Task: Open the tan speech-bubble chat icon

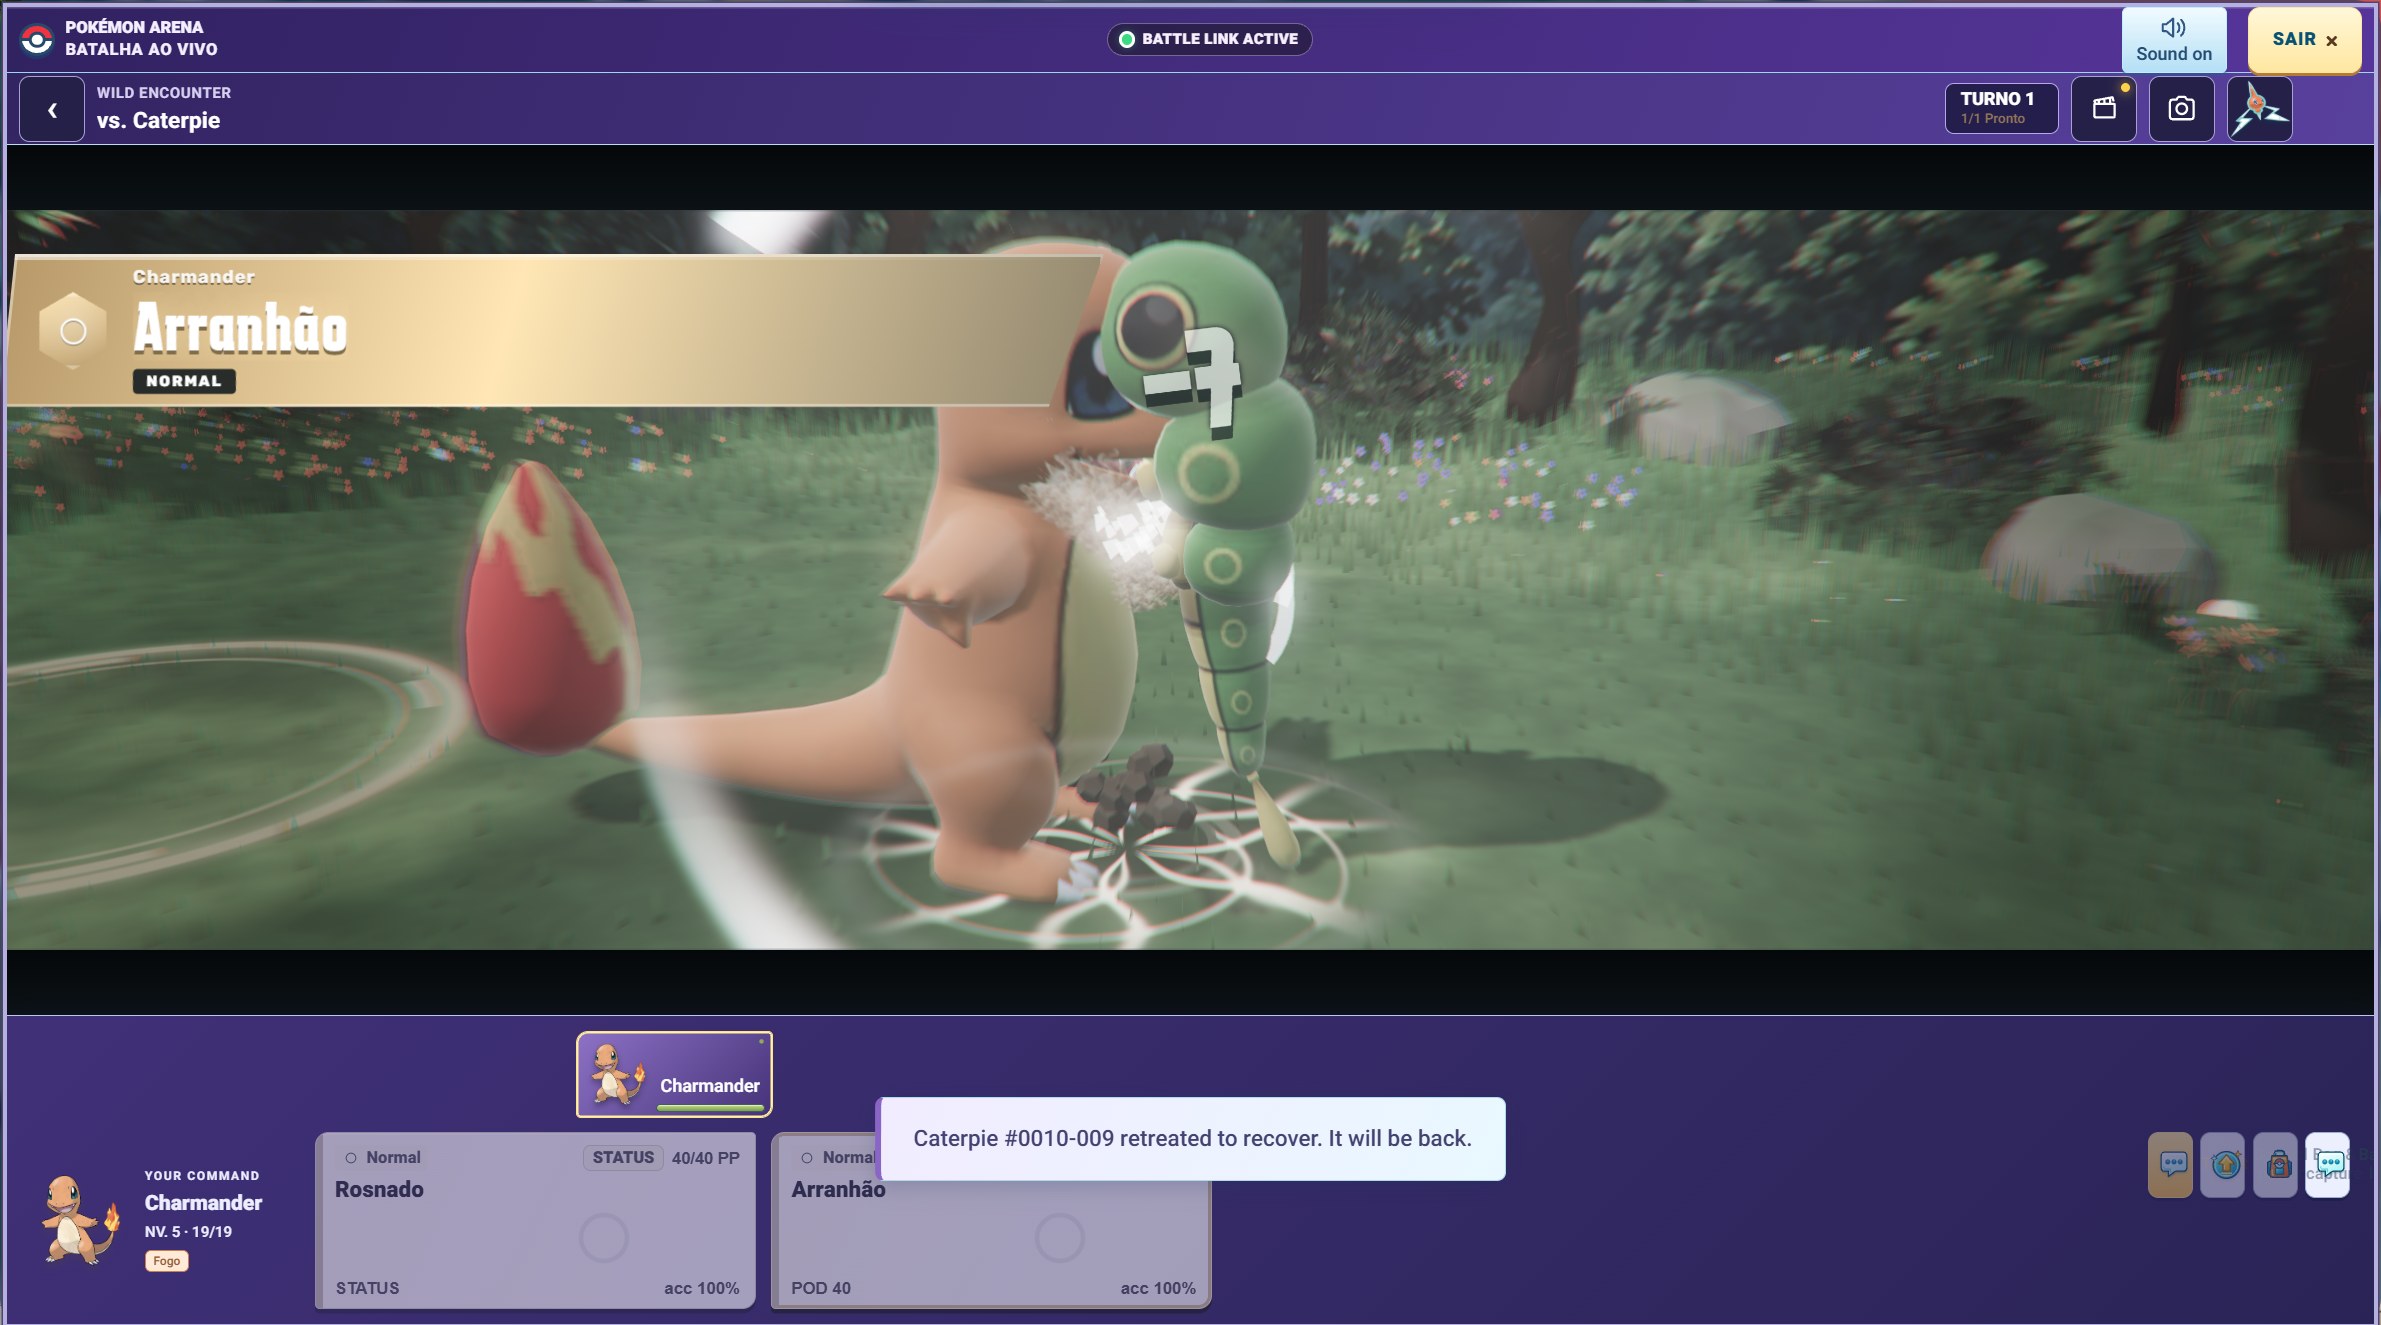Action: click(2170, 1164)
